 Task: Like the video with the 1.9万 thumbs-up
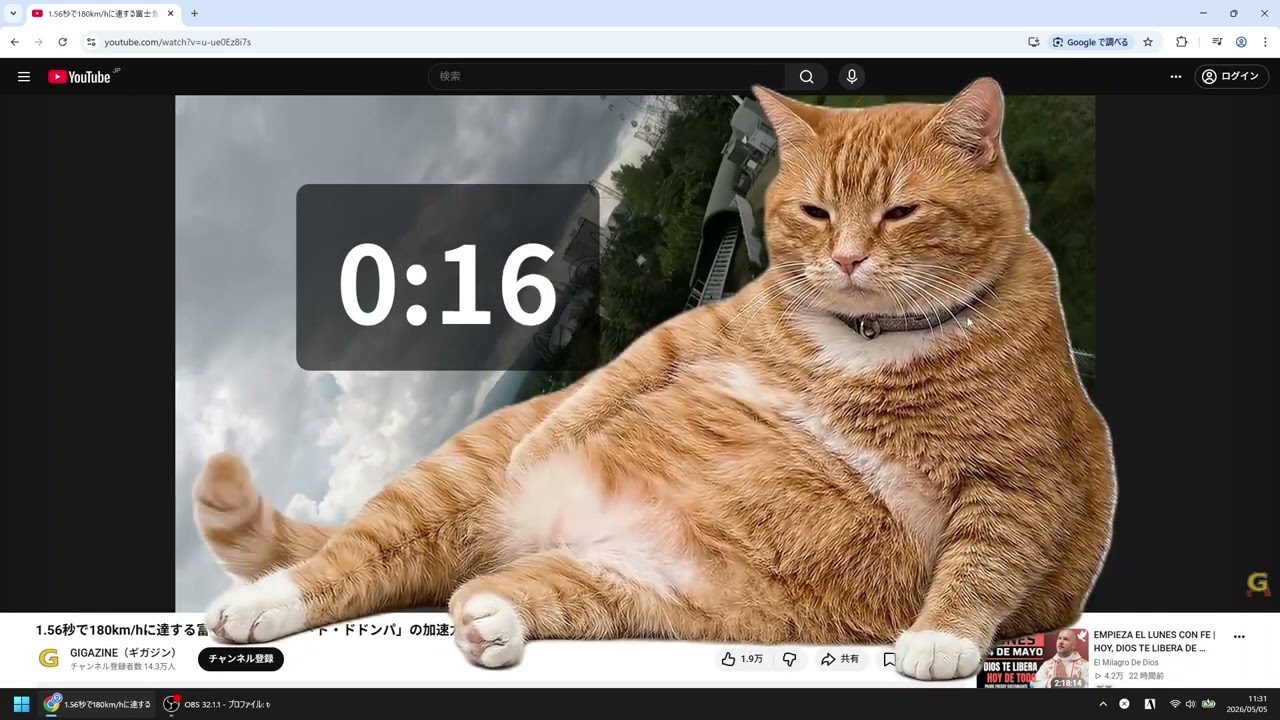click(742, 659)
